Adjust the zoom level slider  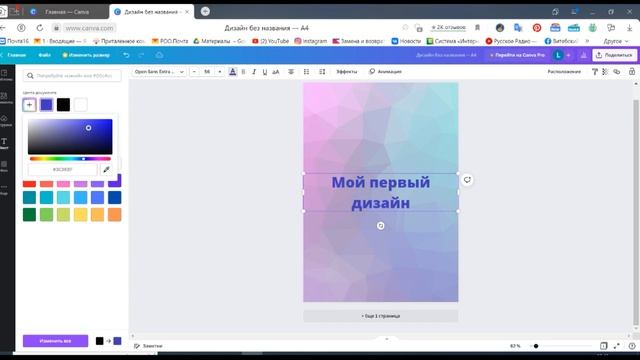[x=562, y=346]
